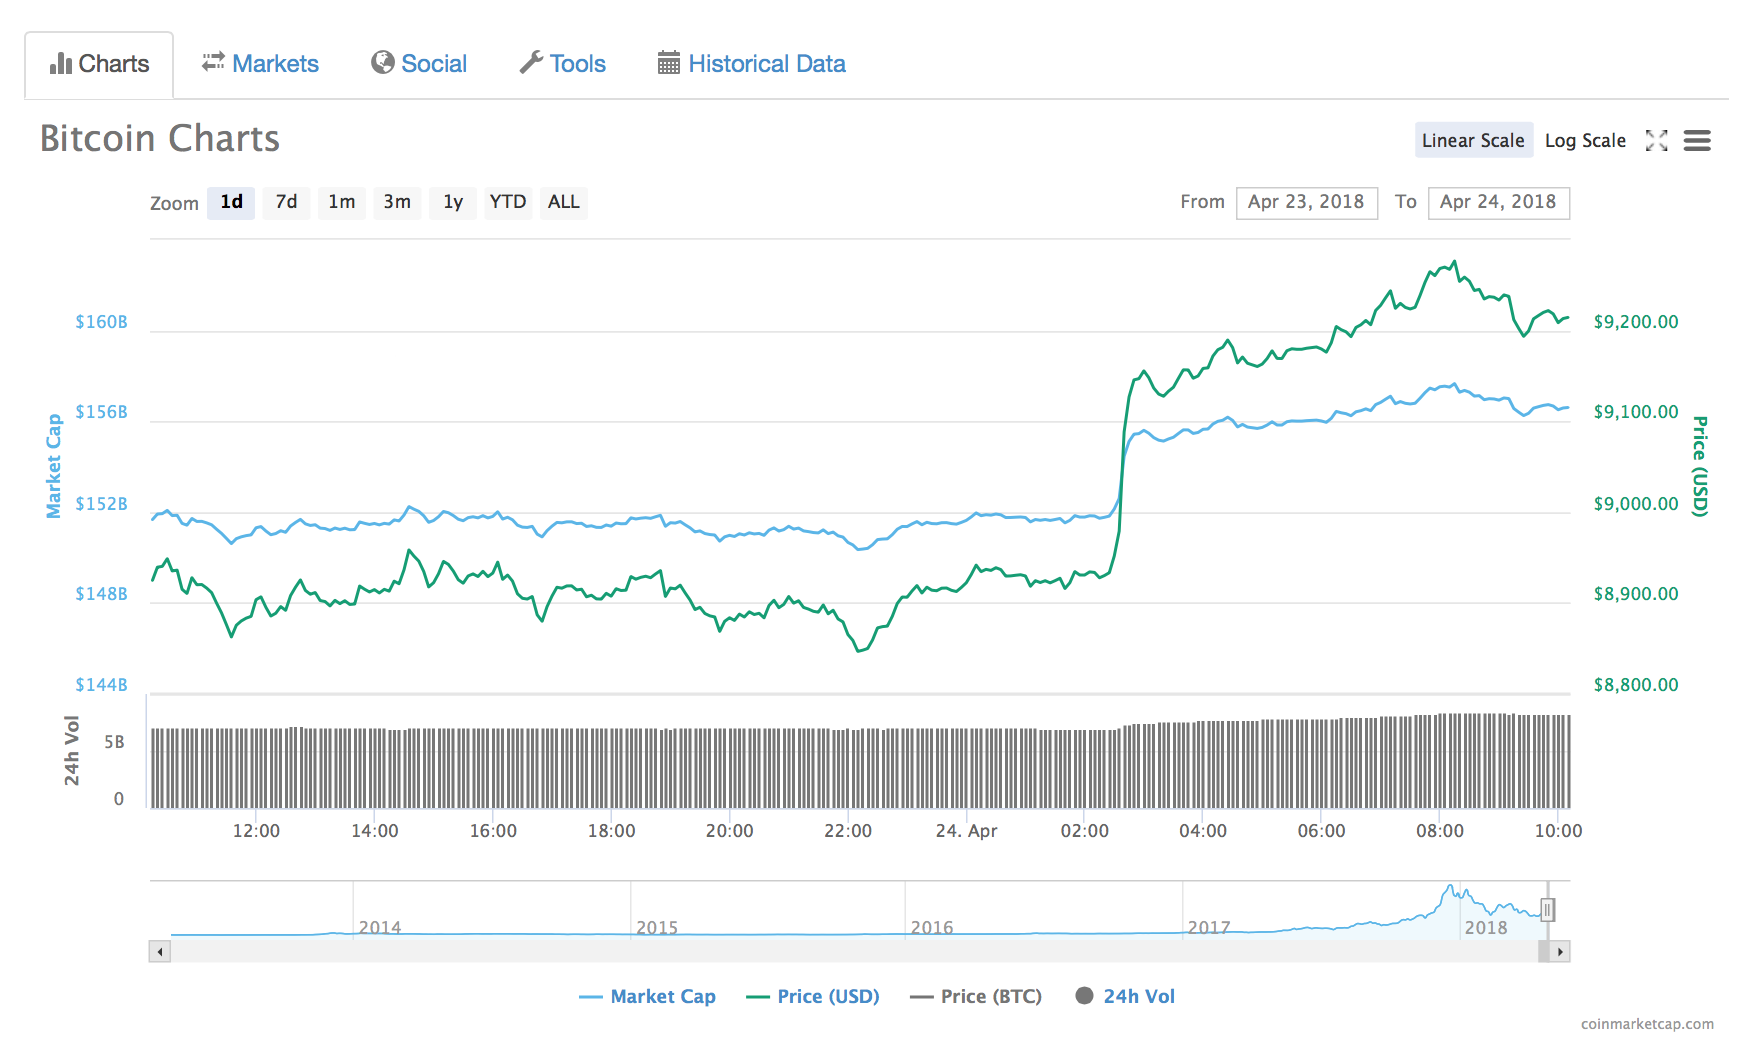The width and height of the screenshot is (1744, 1046).
Task: Click right arrow on navigator scrollbar
Action: [1560, 952]
